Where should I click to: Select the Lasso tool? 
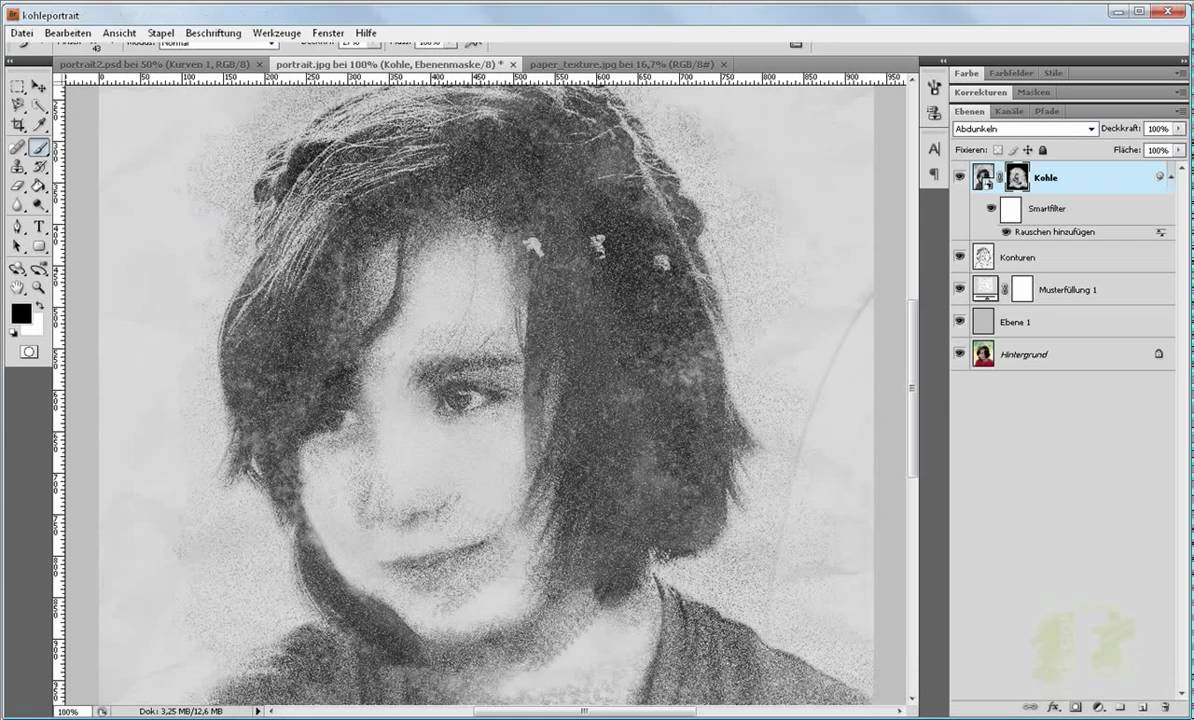pos(18,106)
